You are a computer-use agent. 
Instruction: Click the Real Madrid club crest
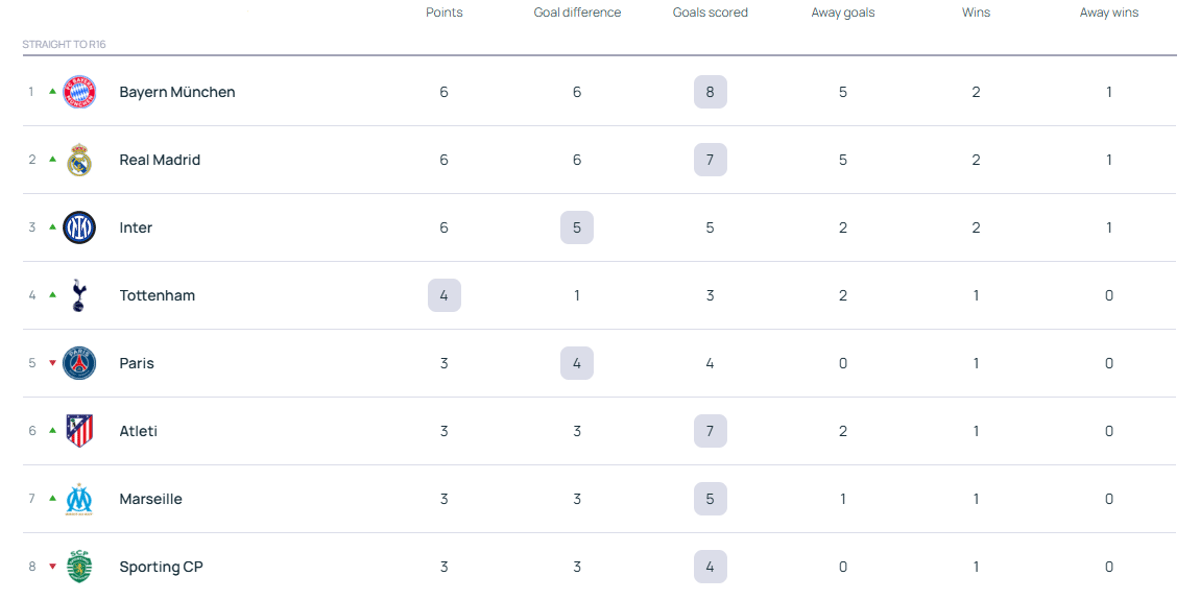point(79,160)
